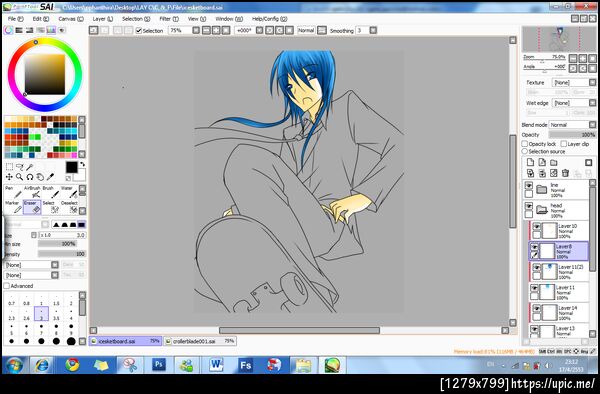Hide the line folder with eye icon

528,186
